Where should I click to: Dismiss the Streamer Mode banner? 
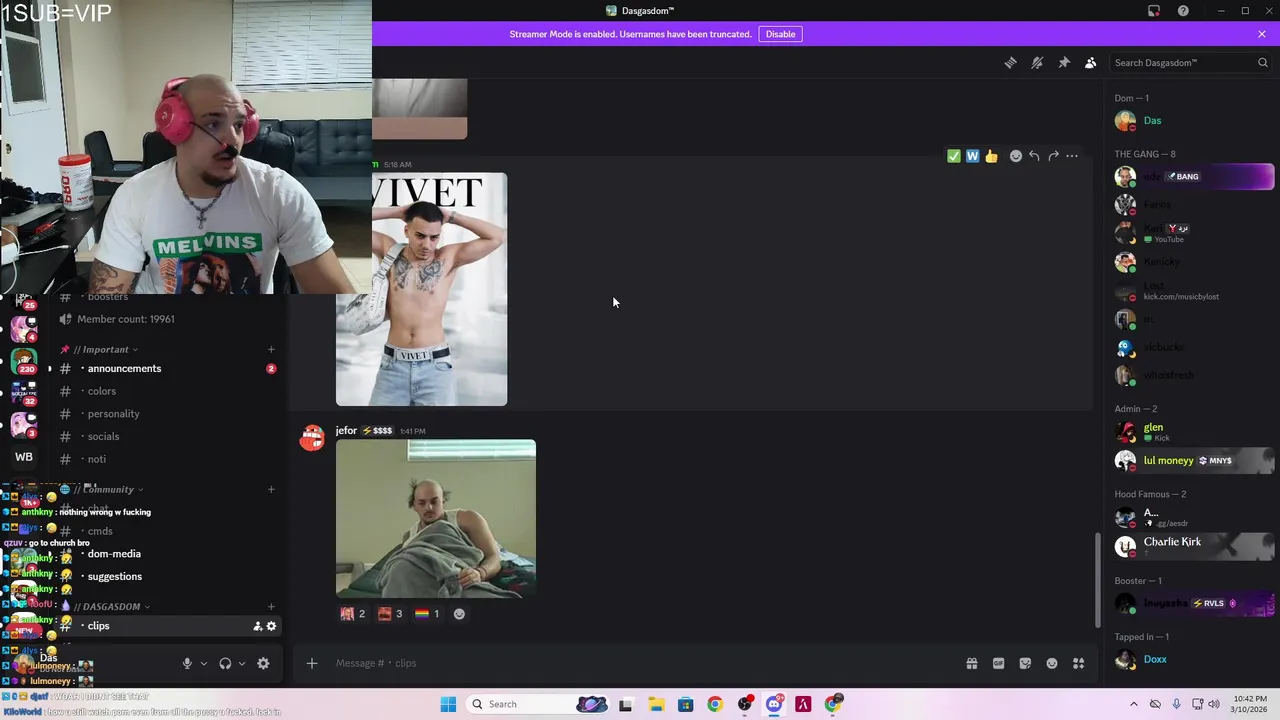1262,34
